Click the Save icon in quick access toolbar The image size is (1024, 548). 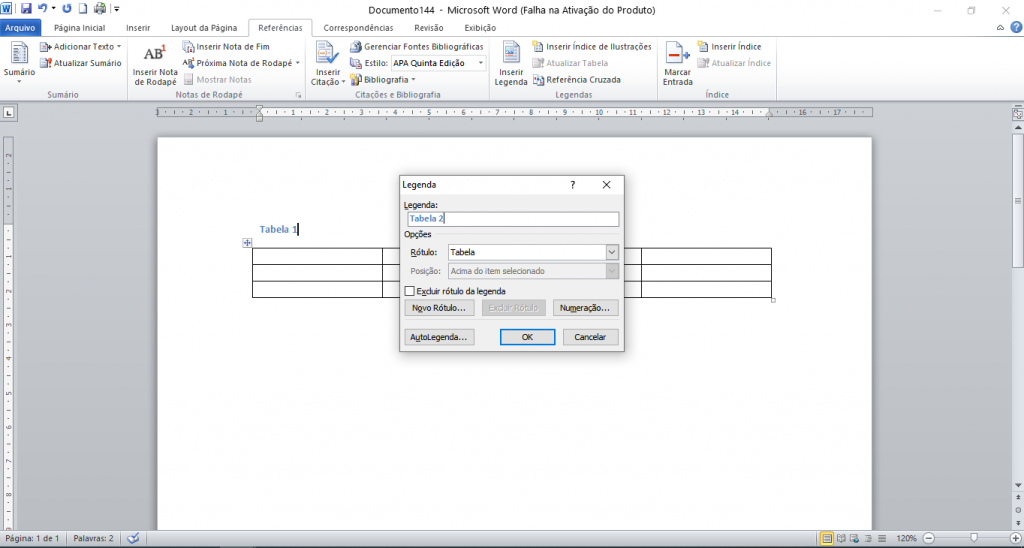pos(26,8)
